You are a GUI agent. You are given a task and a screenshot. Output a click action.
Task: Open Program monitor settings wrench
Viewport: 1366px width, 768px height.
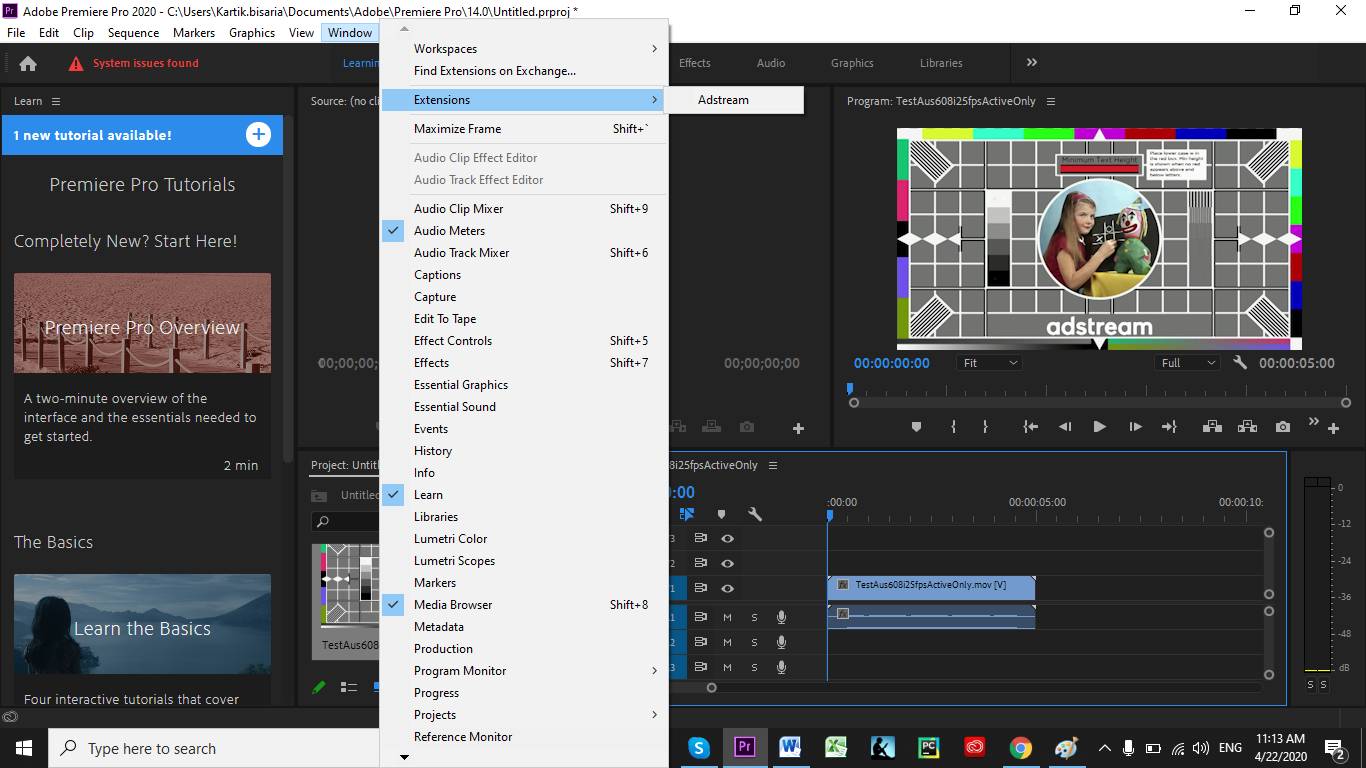(1240, 363)
